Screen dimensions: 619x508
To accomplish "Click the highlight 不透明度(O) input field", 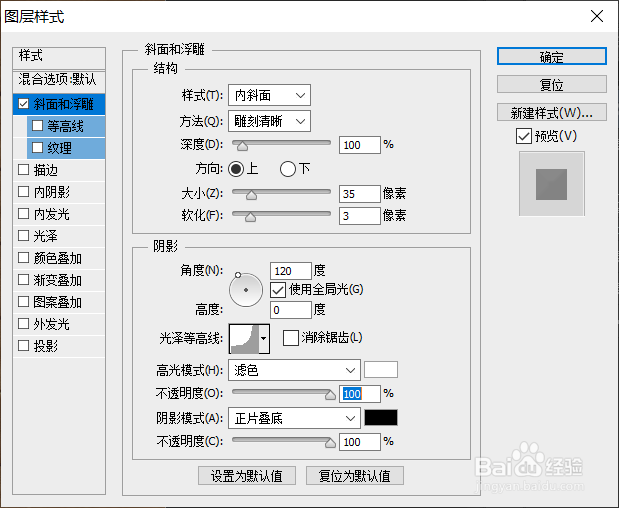I will point(360,394).
